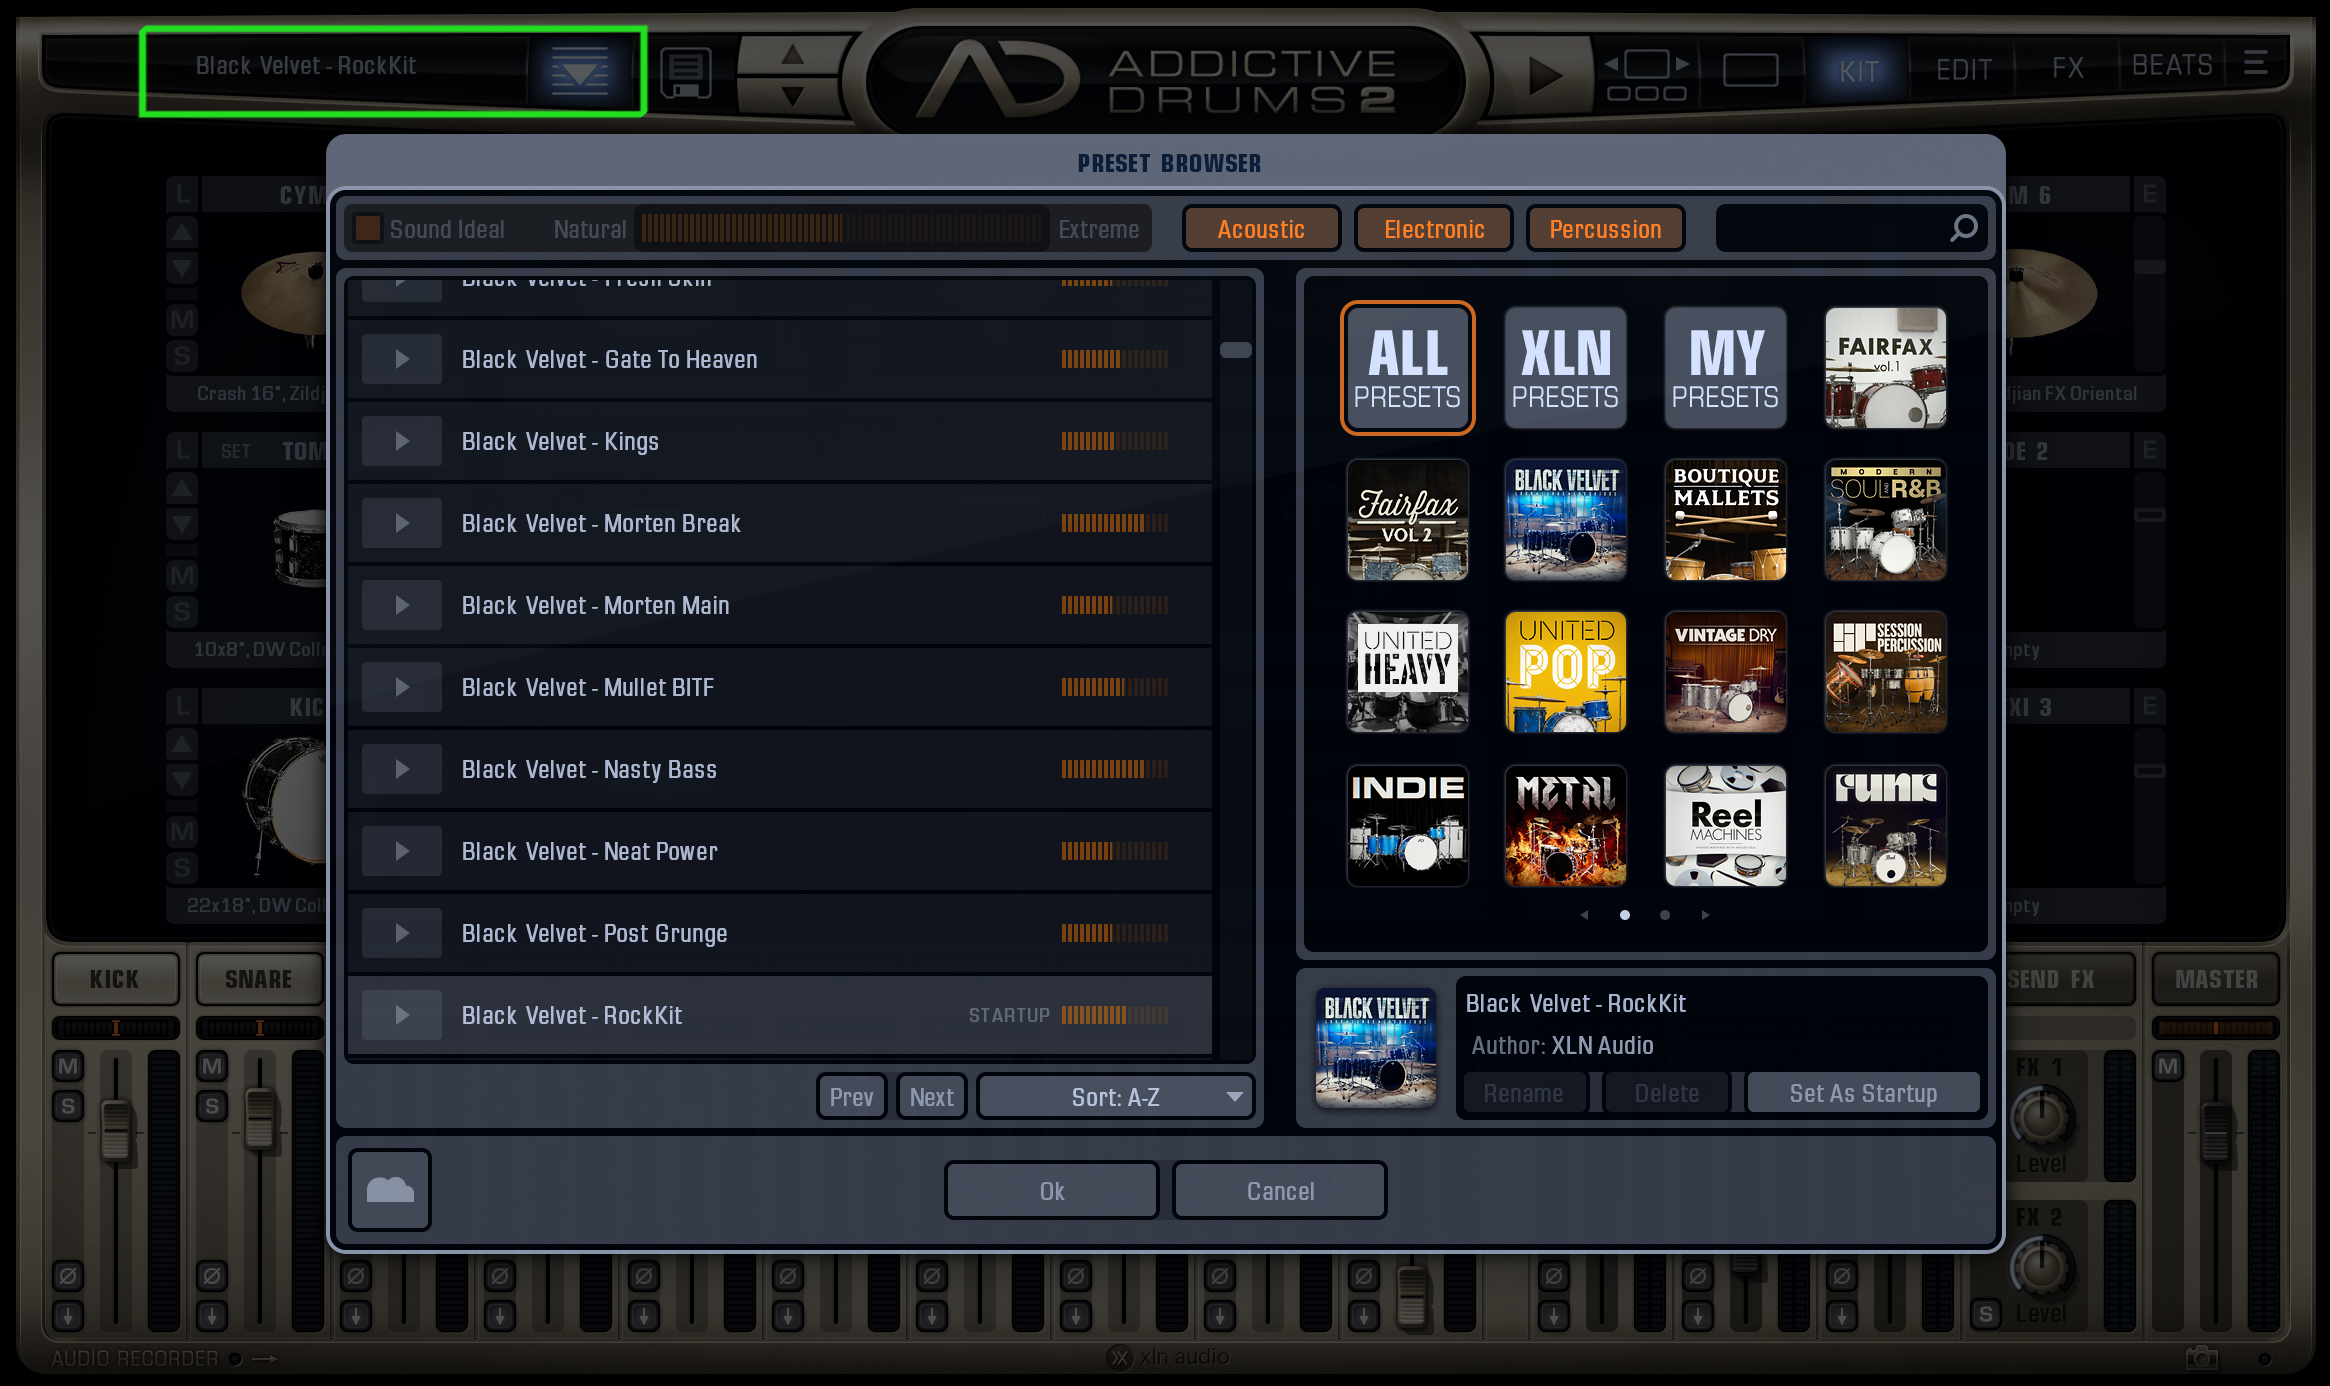This screenshot has width=2330, height=1386.
Task: Cancel the preset browser dialog
Action: (1280, 1191)
